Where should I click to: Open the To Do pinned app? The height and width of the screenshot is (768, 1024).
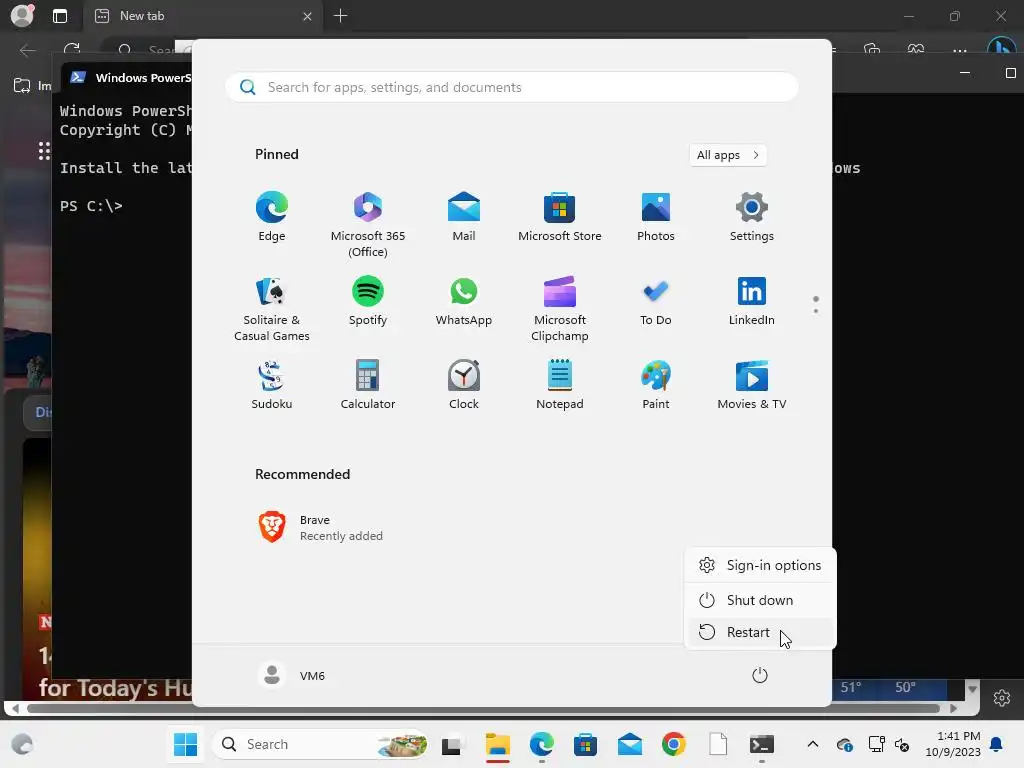656,301
